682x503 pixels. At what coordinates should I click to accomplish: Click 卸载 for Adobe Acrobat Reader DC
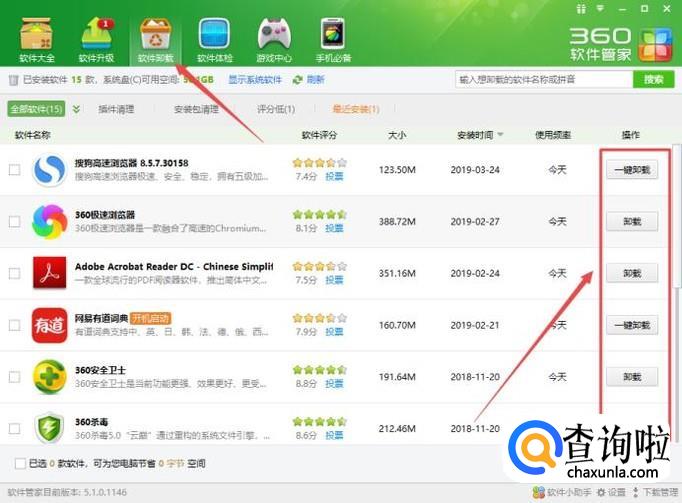coord(632,273)
